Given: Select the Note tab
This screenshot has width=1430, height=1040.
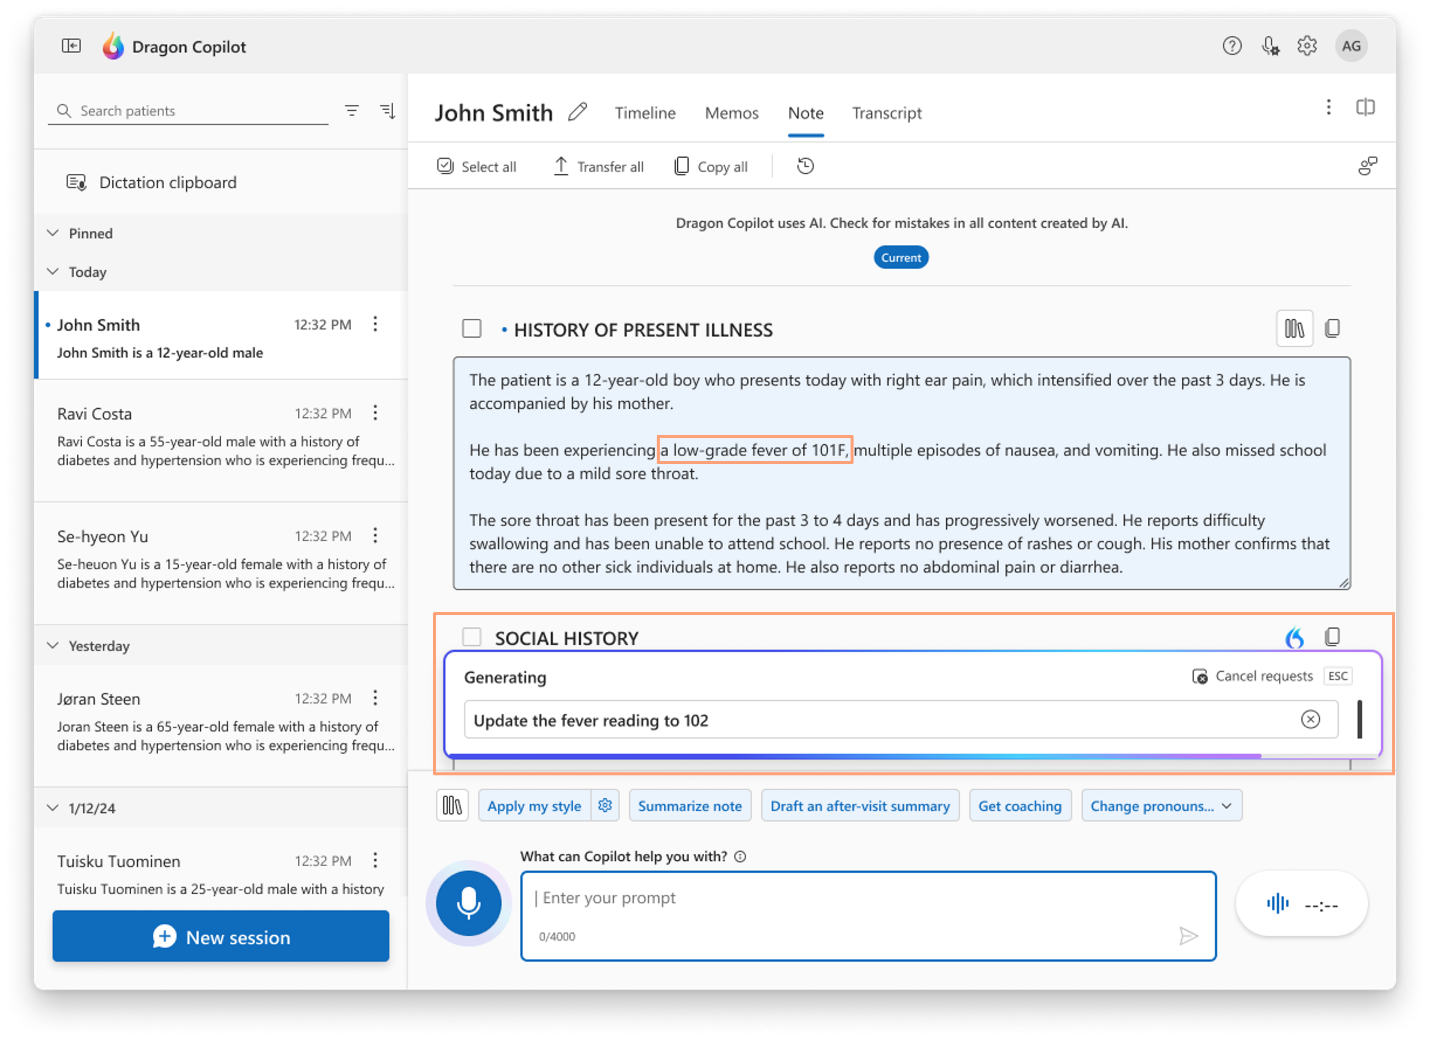Looking at the screenshot, I should tap(805, 113).
